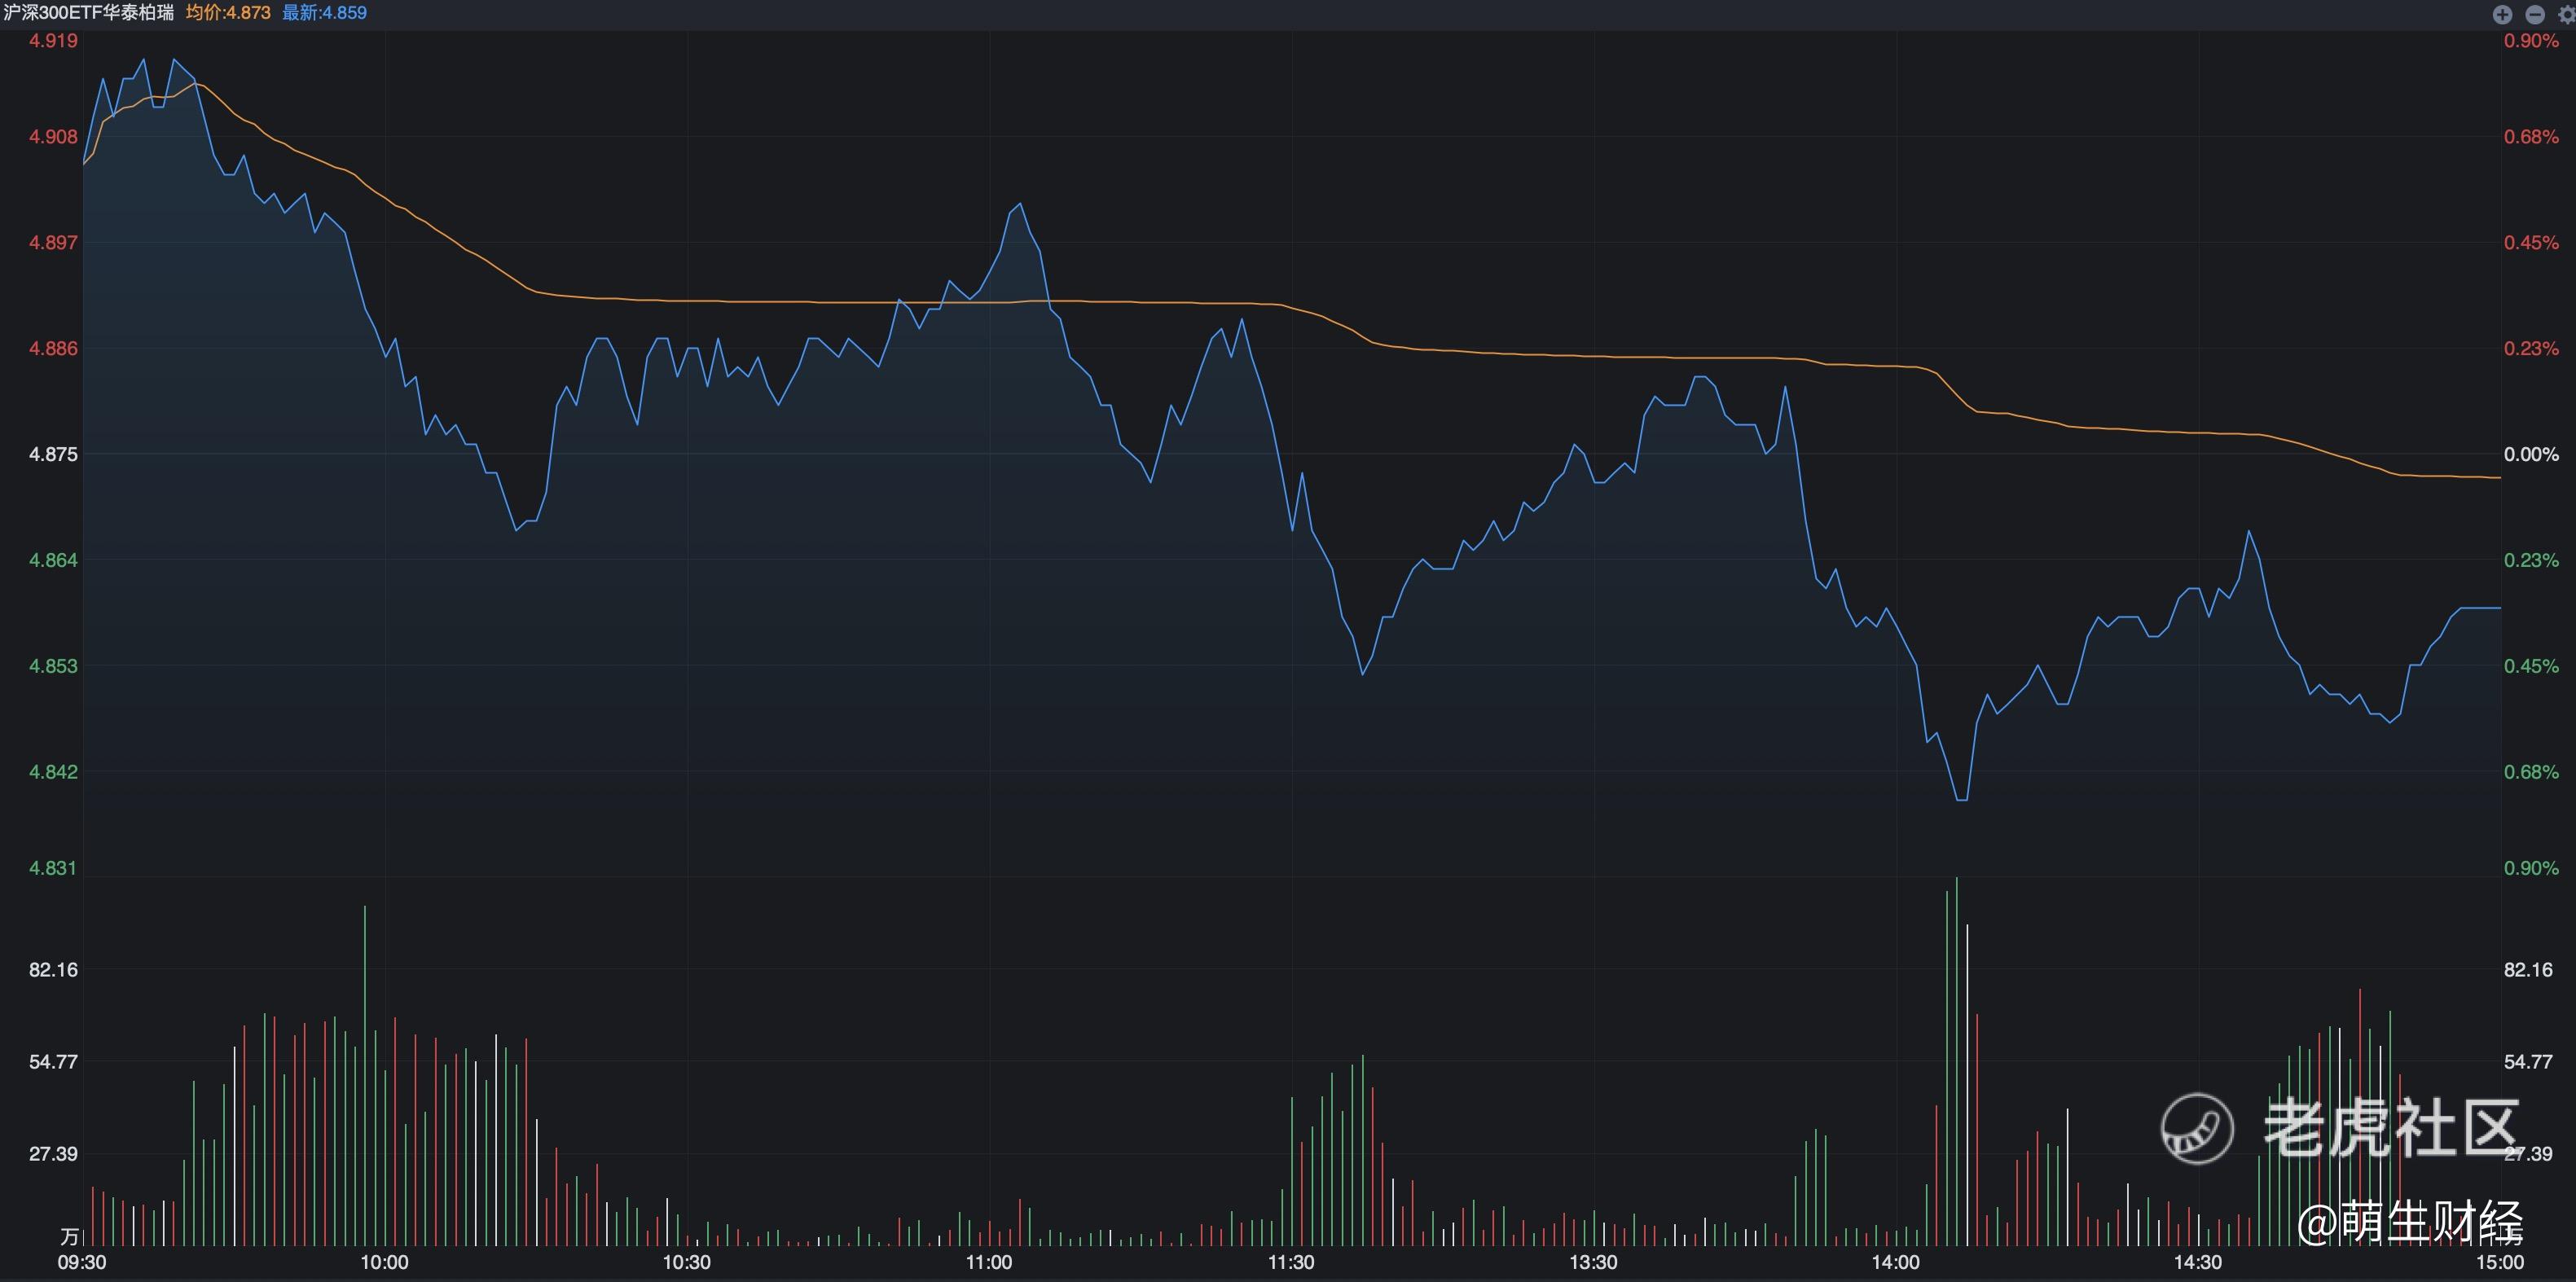Click the 均价:4.873 average price label

pyautogui.click(x=228, y=13)
